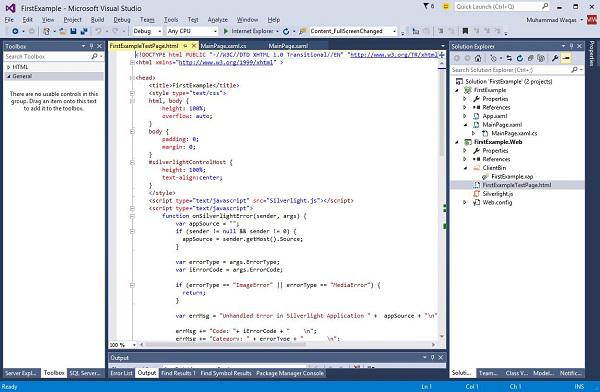Click Home icon in Solution Explorer toolbar

tap(478, 58)
